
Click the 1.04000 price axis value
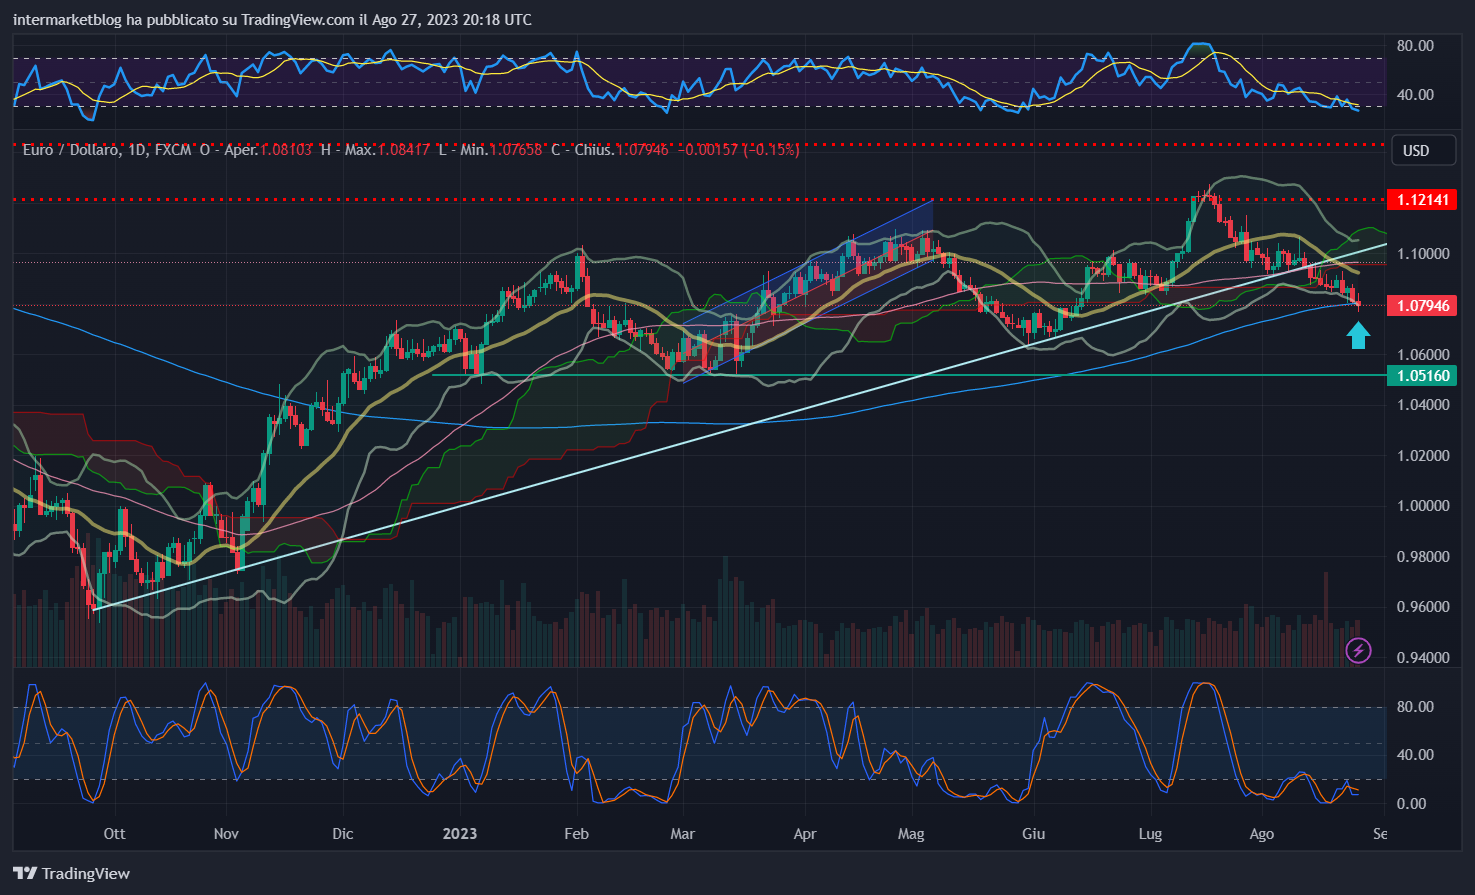tap(1423, 404)
